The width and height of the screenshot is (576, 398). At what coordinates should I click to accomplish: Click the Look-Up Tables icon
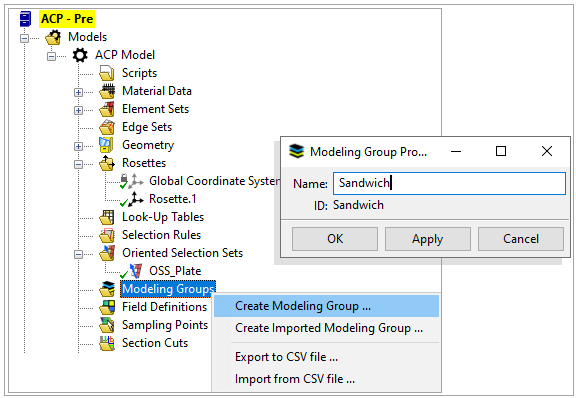click(x=107, y=217)
